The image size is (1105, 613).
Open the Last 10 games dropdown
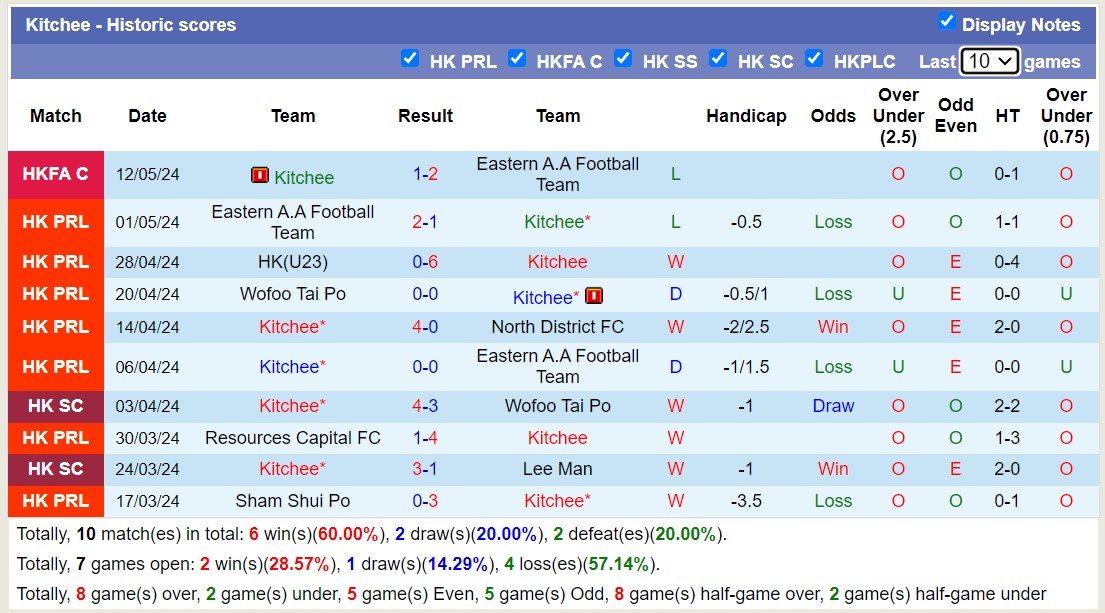[989, 61]
